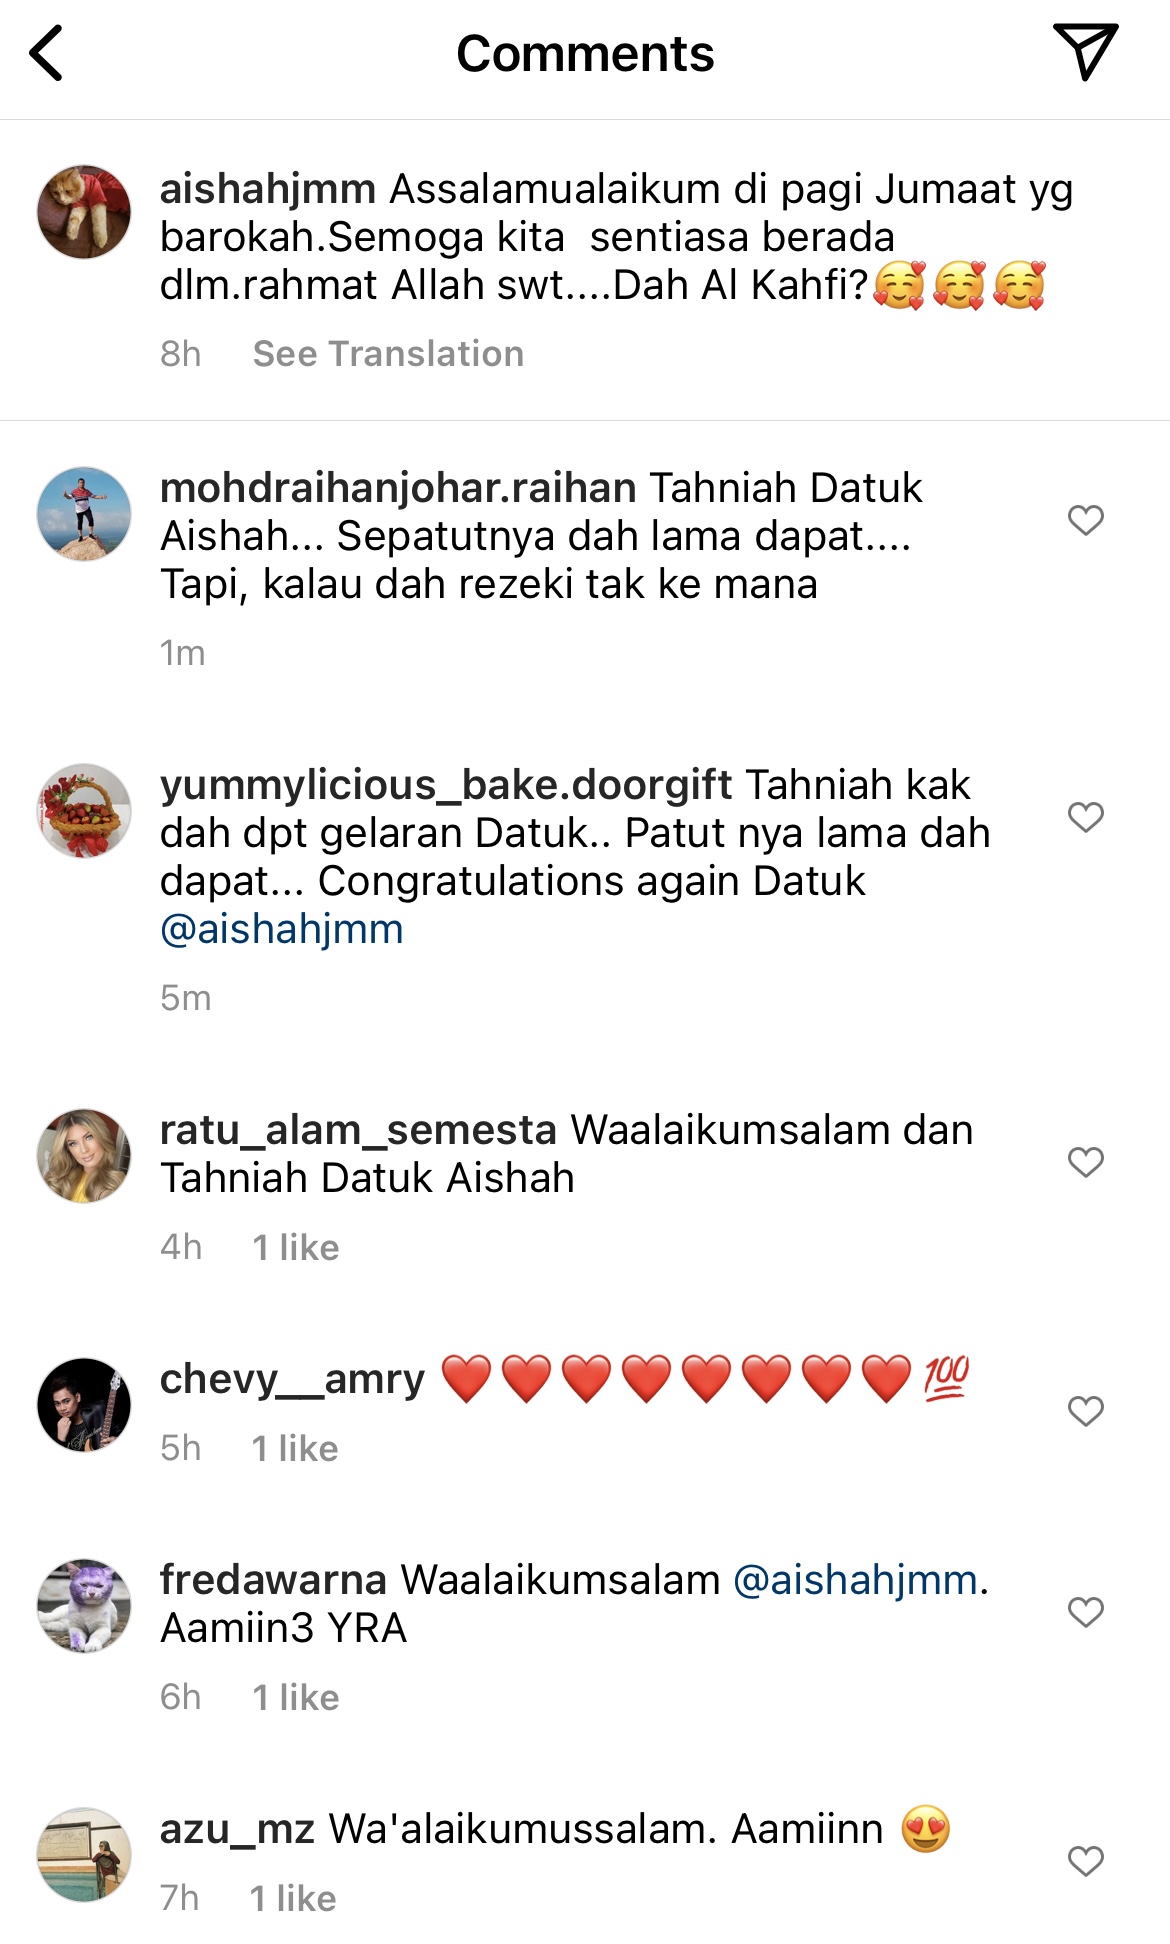Like ratu_alam_semesta's comment with the heart
The height and width of the screenshot is (1944, 1170).
[1085, 1162]
